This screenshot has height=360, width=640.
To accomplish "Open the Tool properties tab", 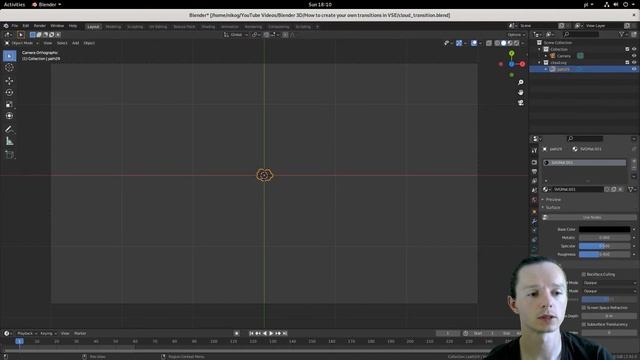I will tap(534, 151).
